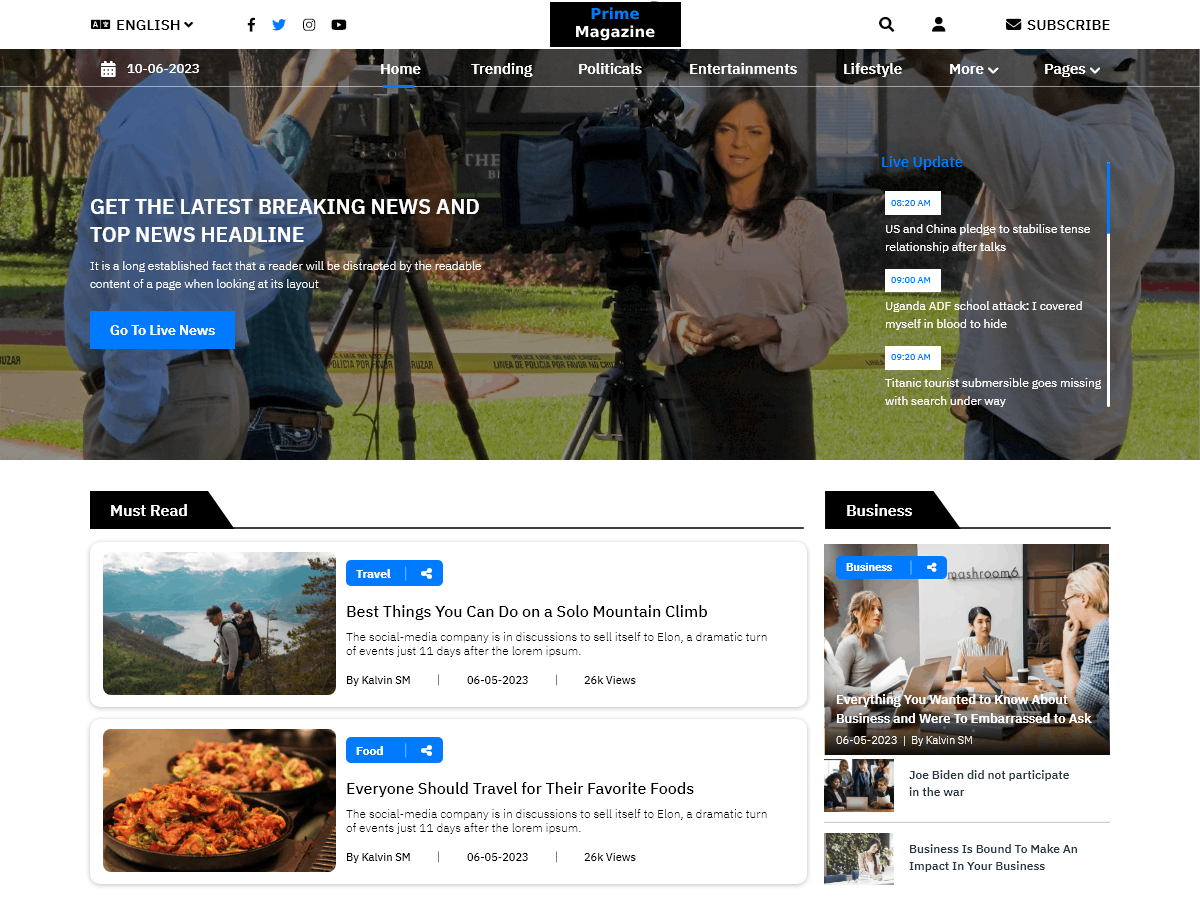1200x900 pixels.
Task: Click the YouTube icon in header
Action: pyautogui.click(x=339, y=25)
